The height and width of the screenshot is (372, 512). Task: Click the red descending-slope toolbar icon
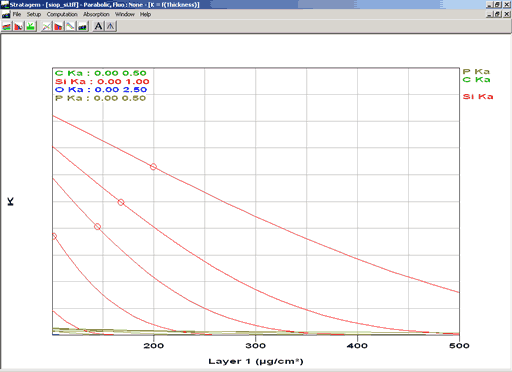tap(18, 26)
